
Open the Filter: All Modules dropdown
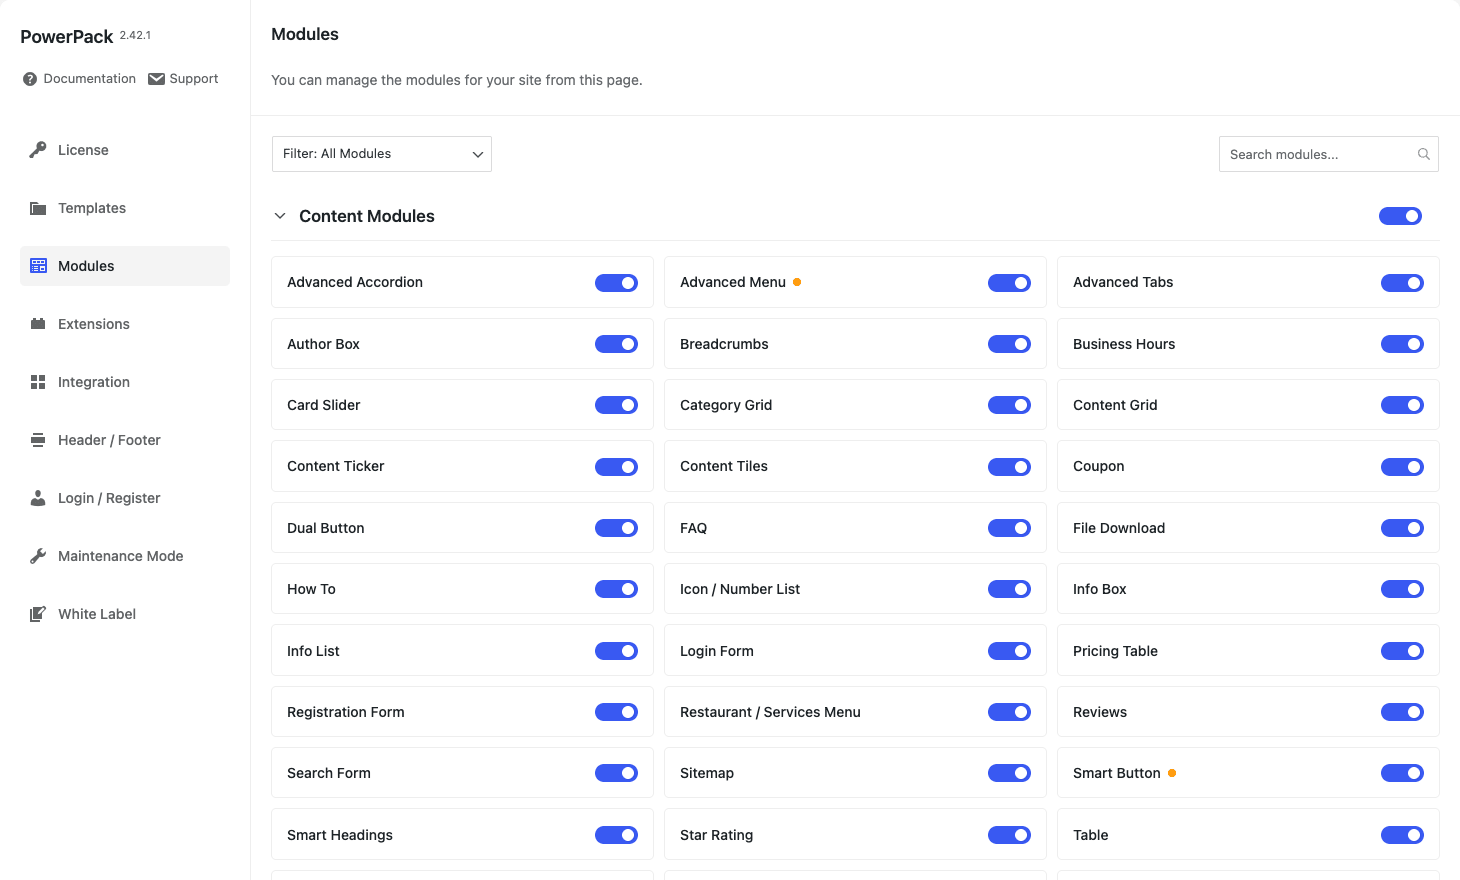tap(382, 154)
